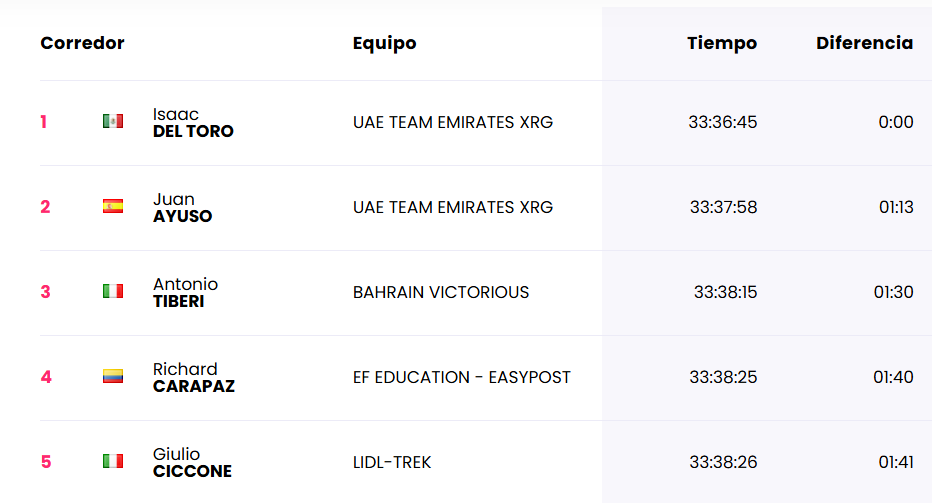Image resolution: width=932 pixels, height=503 pixels.
Task: Open rider Juan AYUSO's profile
Action: 182,208
